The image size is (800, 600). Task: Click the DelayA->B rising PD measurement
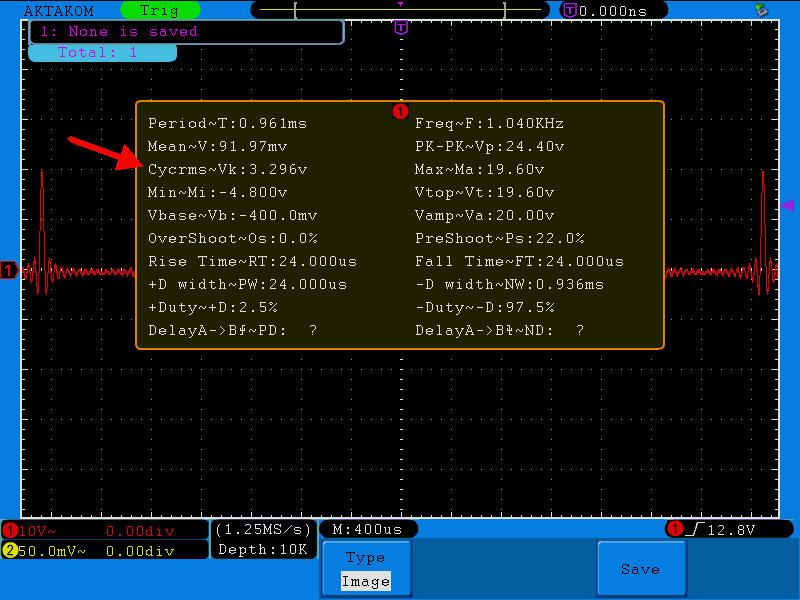233,331
